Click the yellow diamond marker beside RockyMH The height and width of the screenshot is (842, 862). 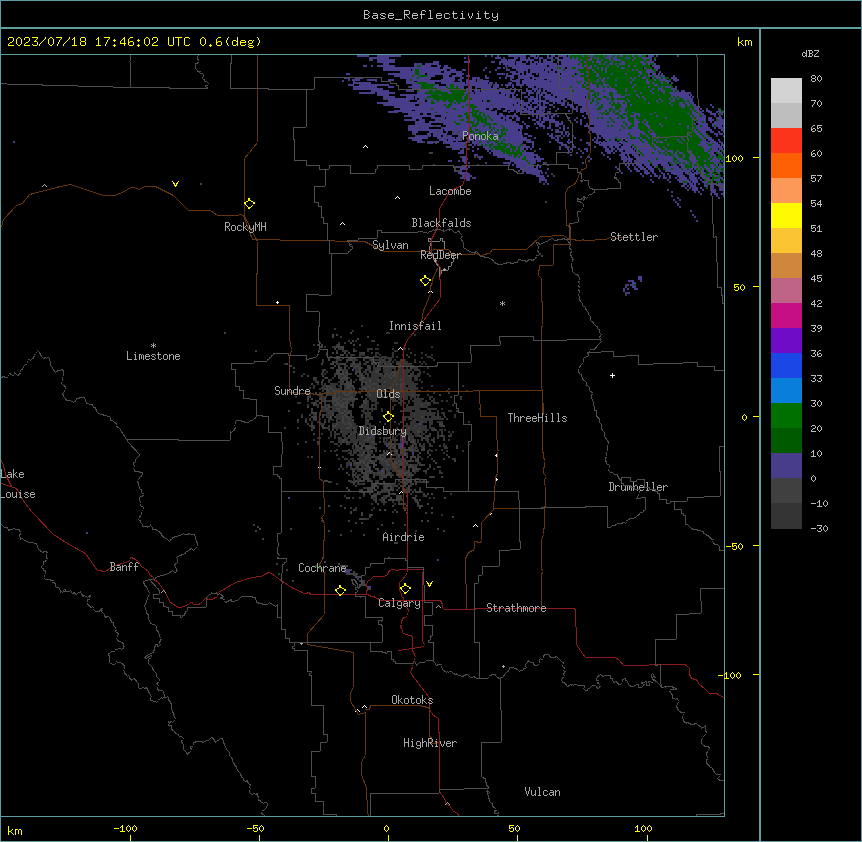coord(249,204)
